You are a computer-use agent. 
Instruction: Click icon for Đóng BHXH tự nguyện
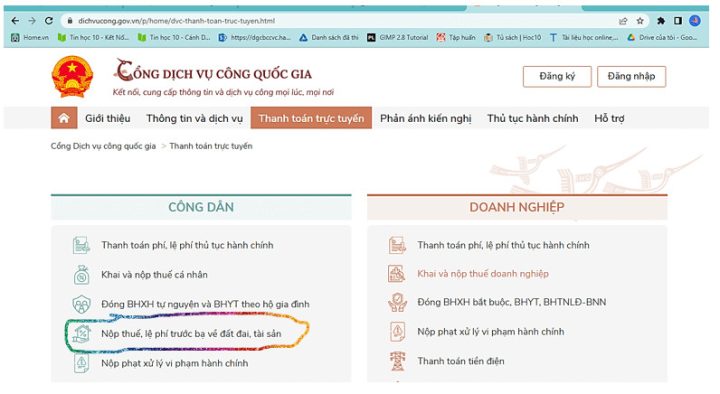tap(81, 304)
